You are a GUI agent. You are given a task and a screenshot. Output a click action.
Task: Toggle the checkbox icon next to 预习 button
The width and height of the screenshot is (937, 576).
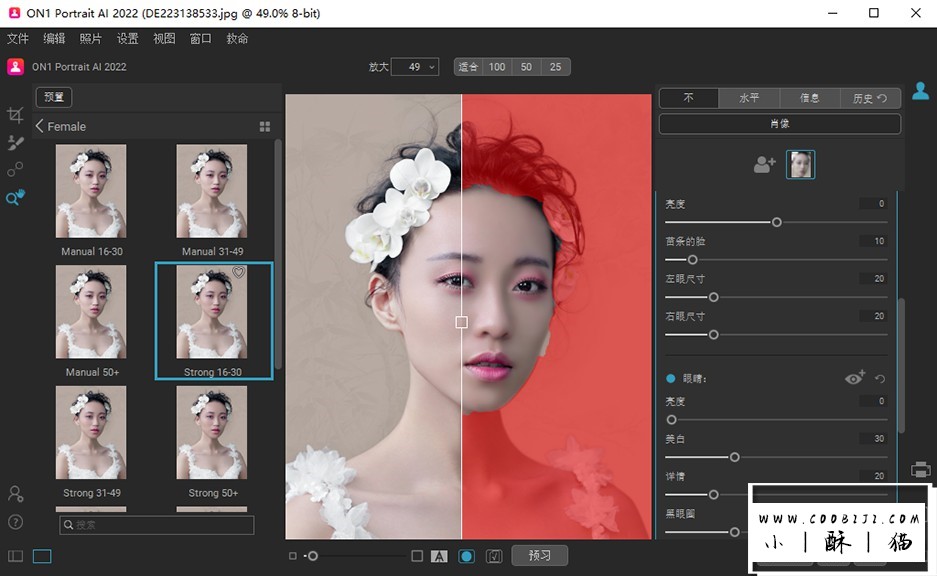(494, 555)
